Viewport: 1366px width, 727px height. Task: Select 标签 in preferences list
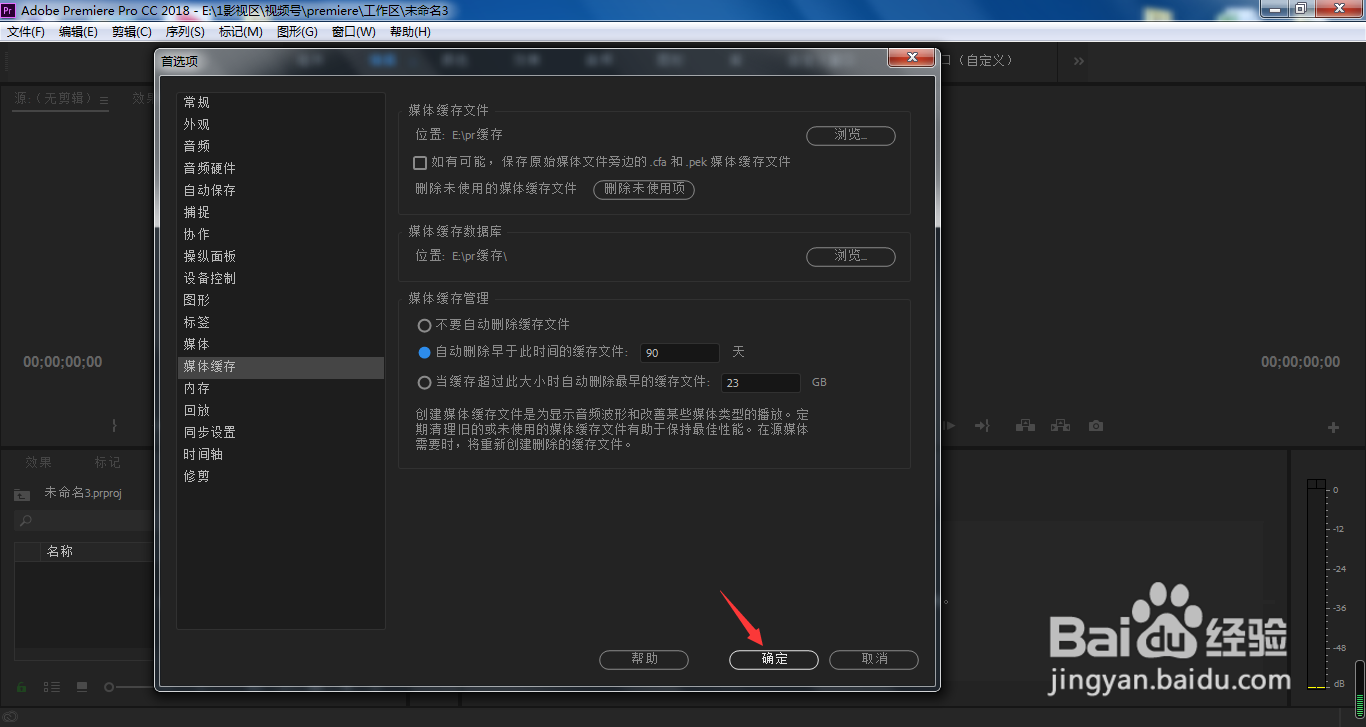(x=281, y=323)
